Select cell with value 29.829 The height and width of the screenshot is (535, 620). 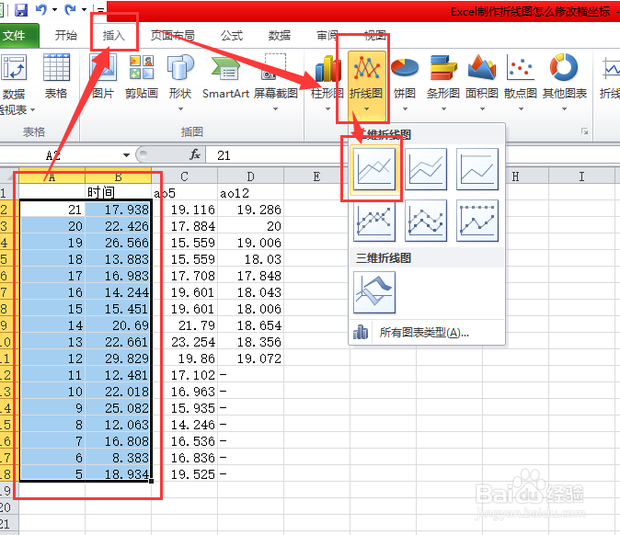pos(118,358)
